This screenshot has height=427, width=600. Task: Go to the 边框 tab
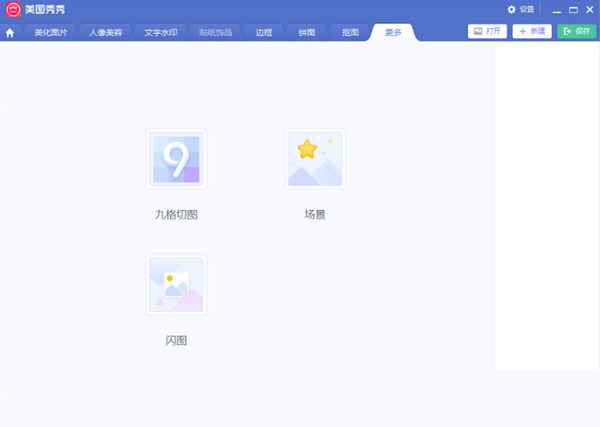(x=264, y=32)
